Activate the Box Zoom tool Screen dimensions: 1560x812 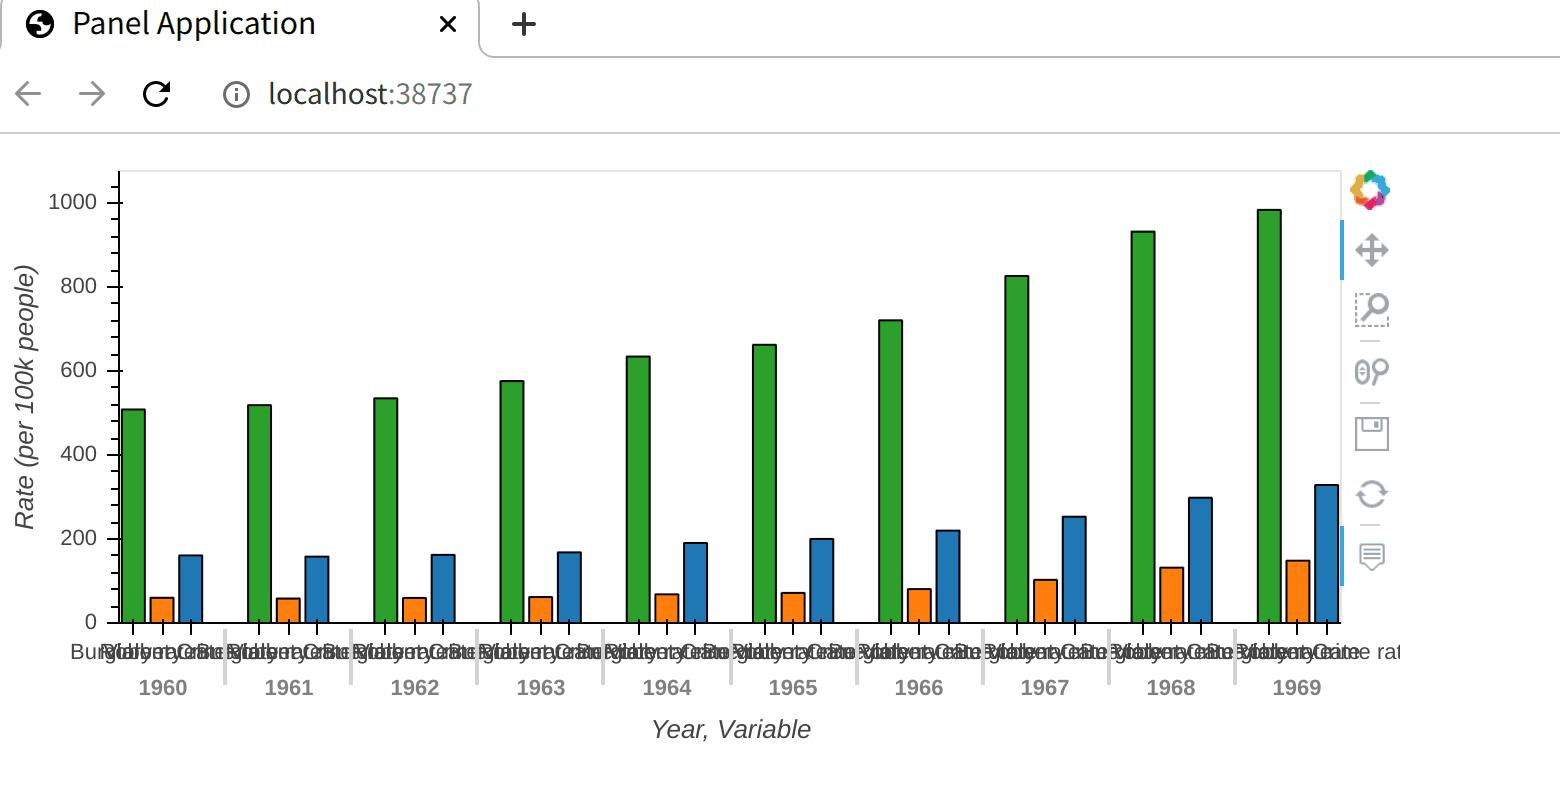[x=1371, y=311]
